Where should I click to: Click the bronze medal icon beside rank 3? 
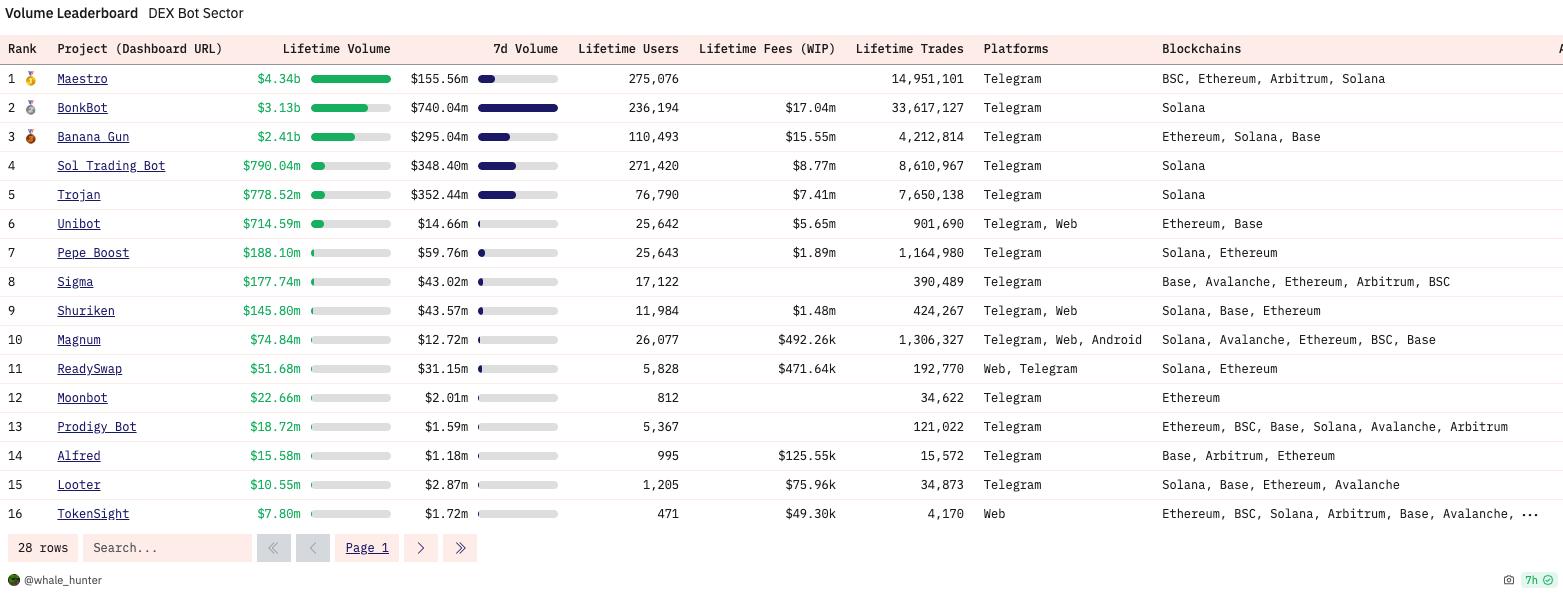click(x=31, y=136)
